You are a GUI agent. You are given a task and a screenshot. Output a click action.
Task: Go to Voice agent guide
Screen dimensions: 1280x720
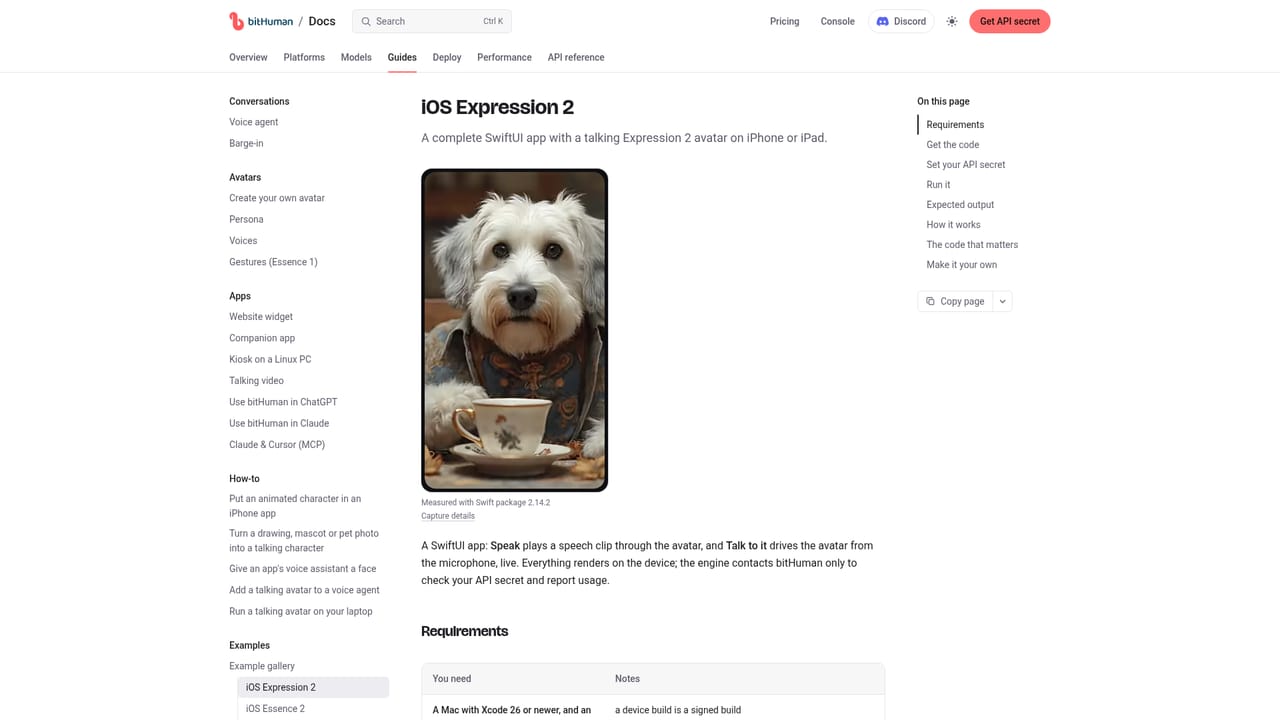pos(254,122)
